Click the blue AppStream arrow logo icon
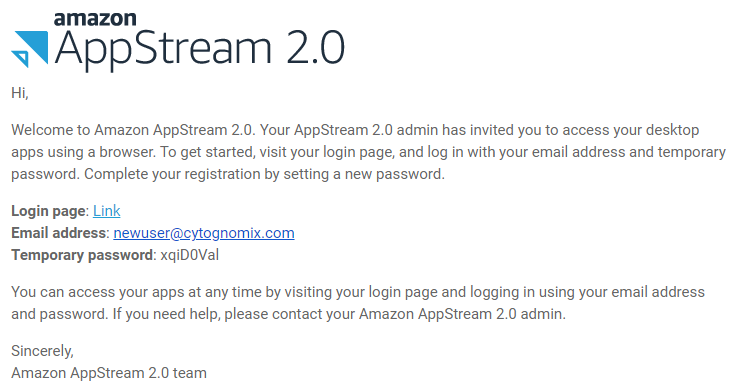 [29, 49]
